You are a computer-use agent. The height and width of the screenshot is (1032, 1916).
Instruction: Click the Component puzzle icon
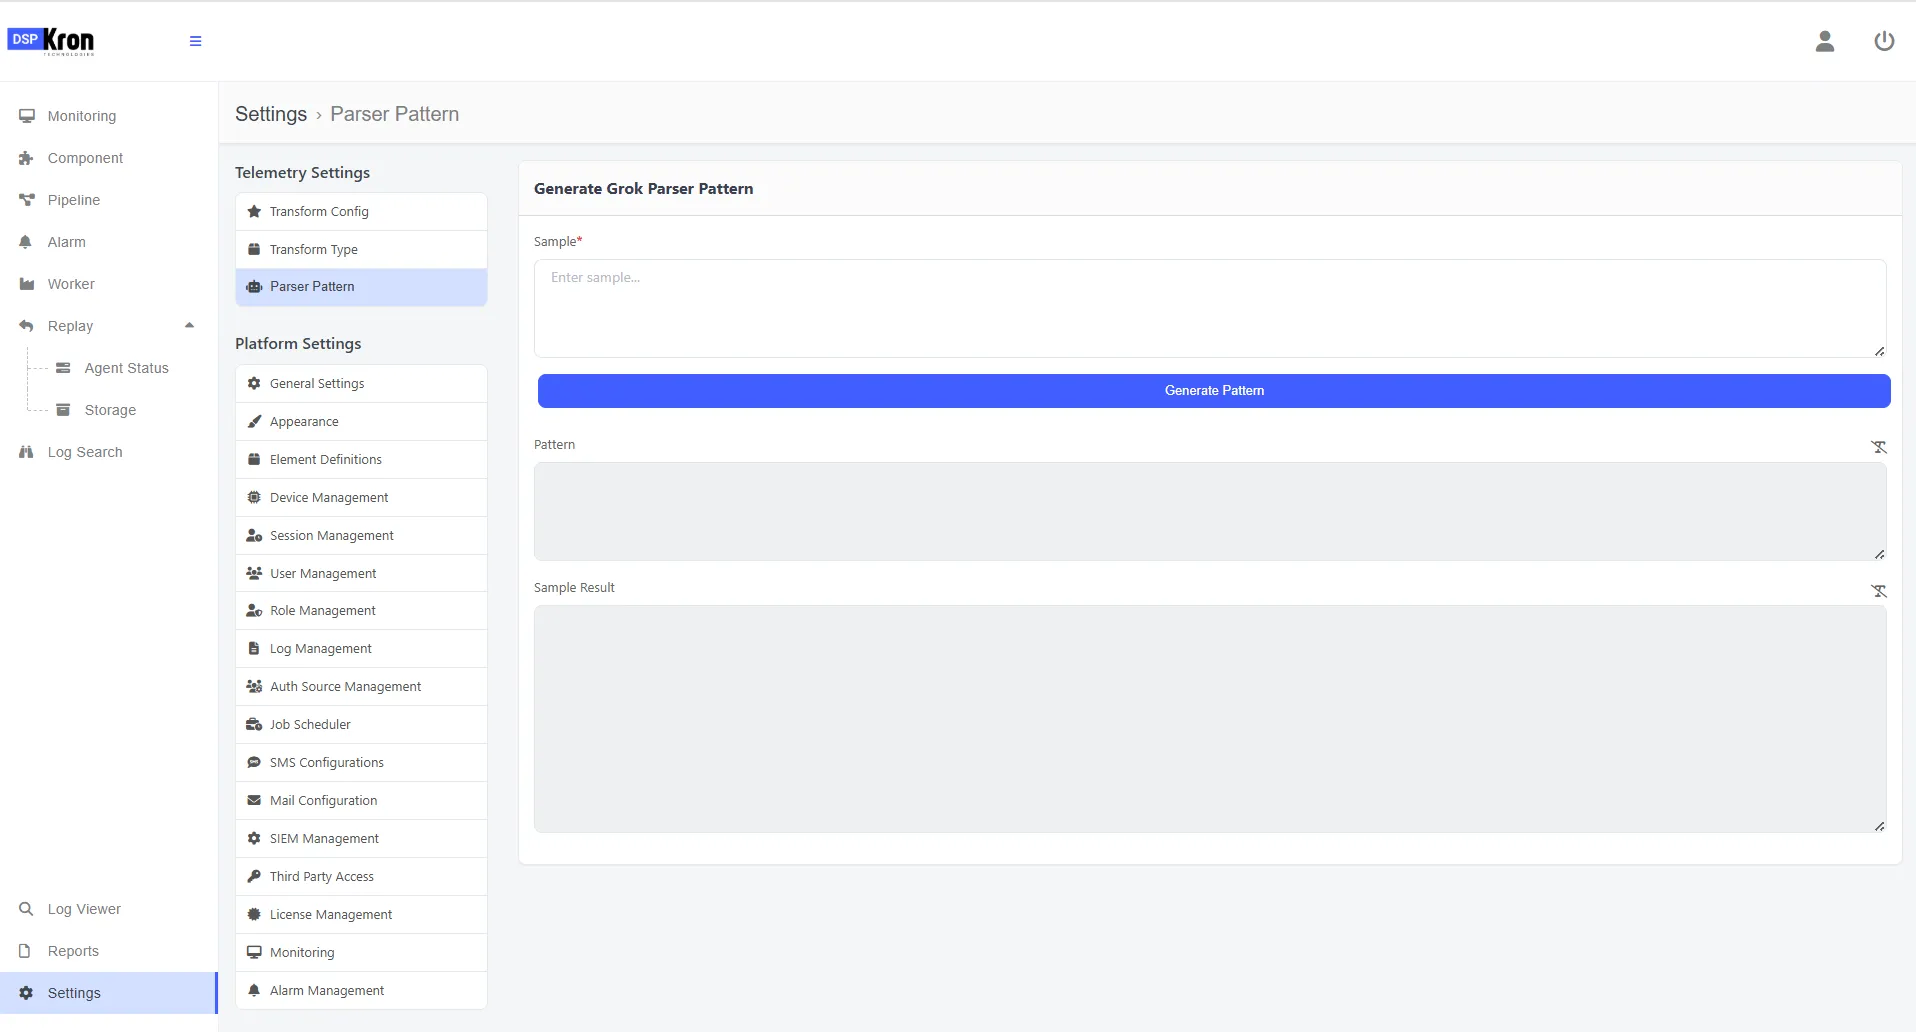click(x=27, y=158)
